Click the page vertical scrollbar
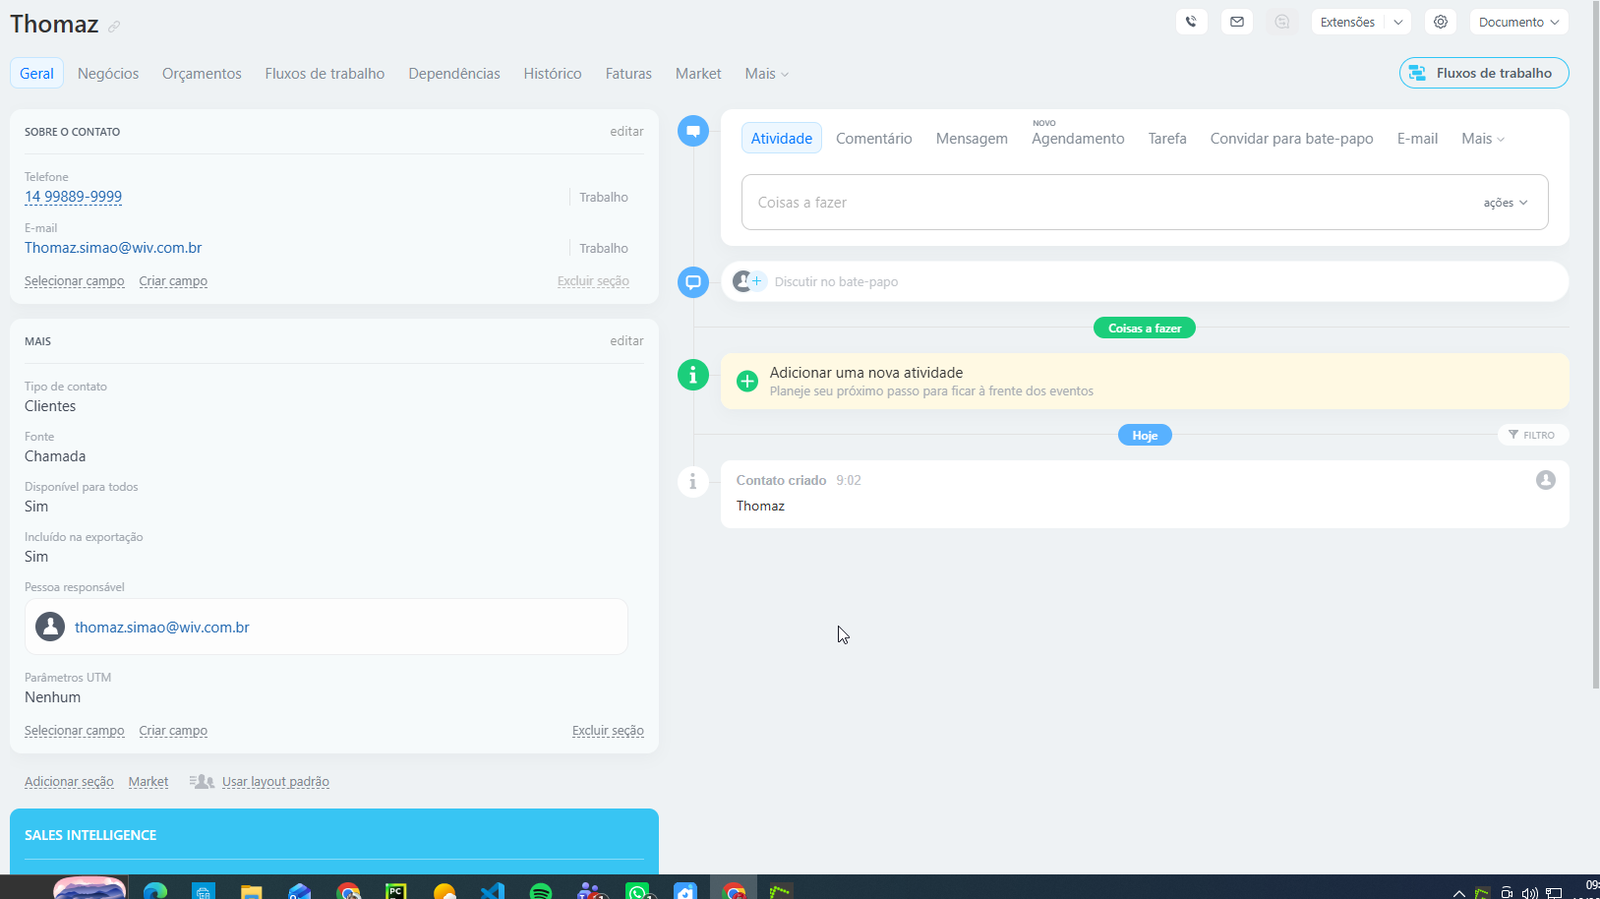Image resolution: width=1600 pixels, height=899 pixels. click(x=1595, y=345)
